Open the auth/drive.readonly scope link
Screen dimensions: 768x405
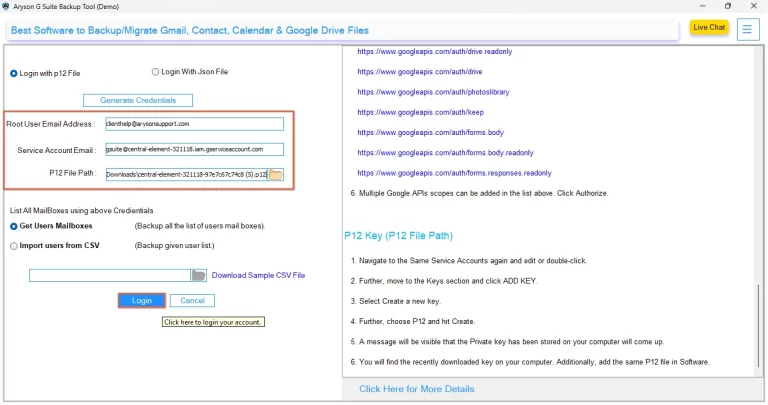coord(434,51)
